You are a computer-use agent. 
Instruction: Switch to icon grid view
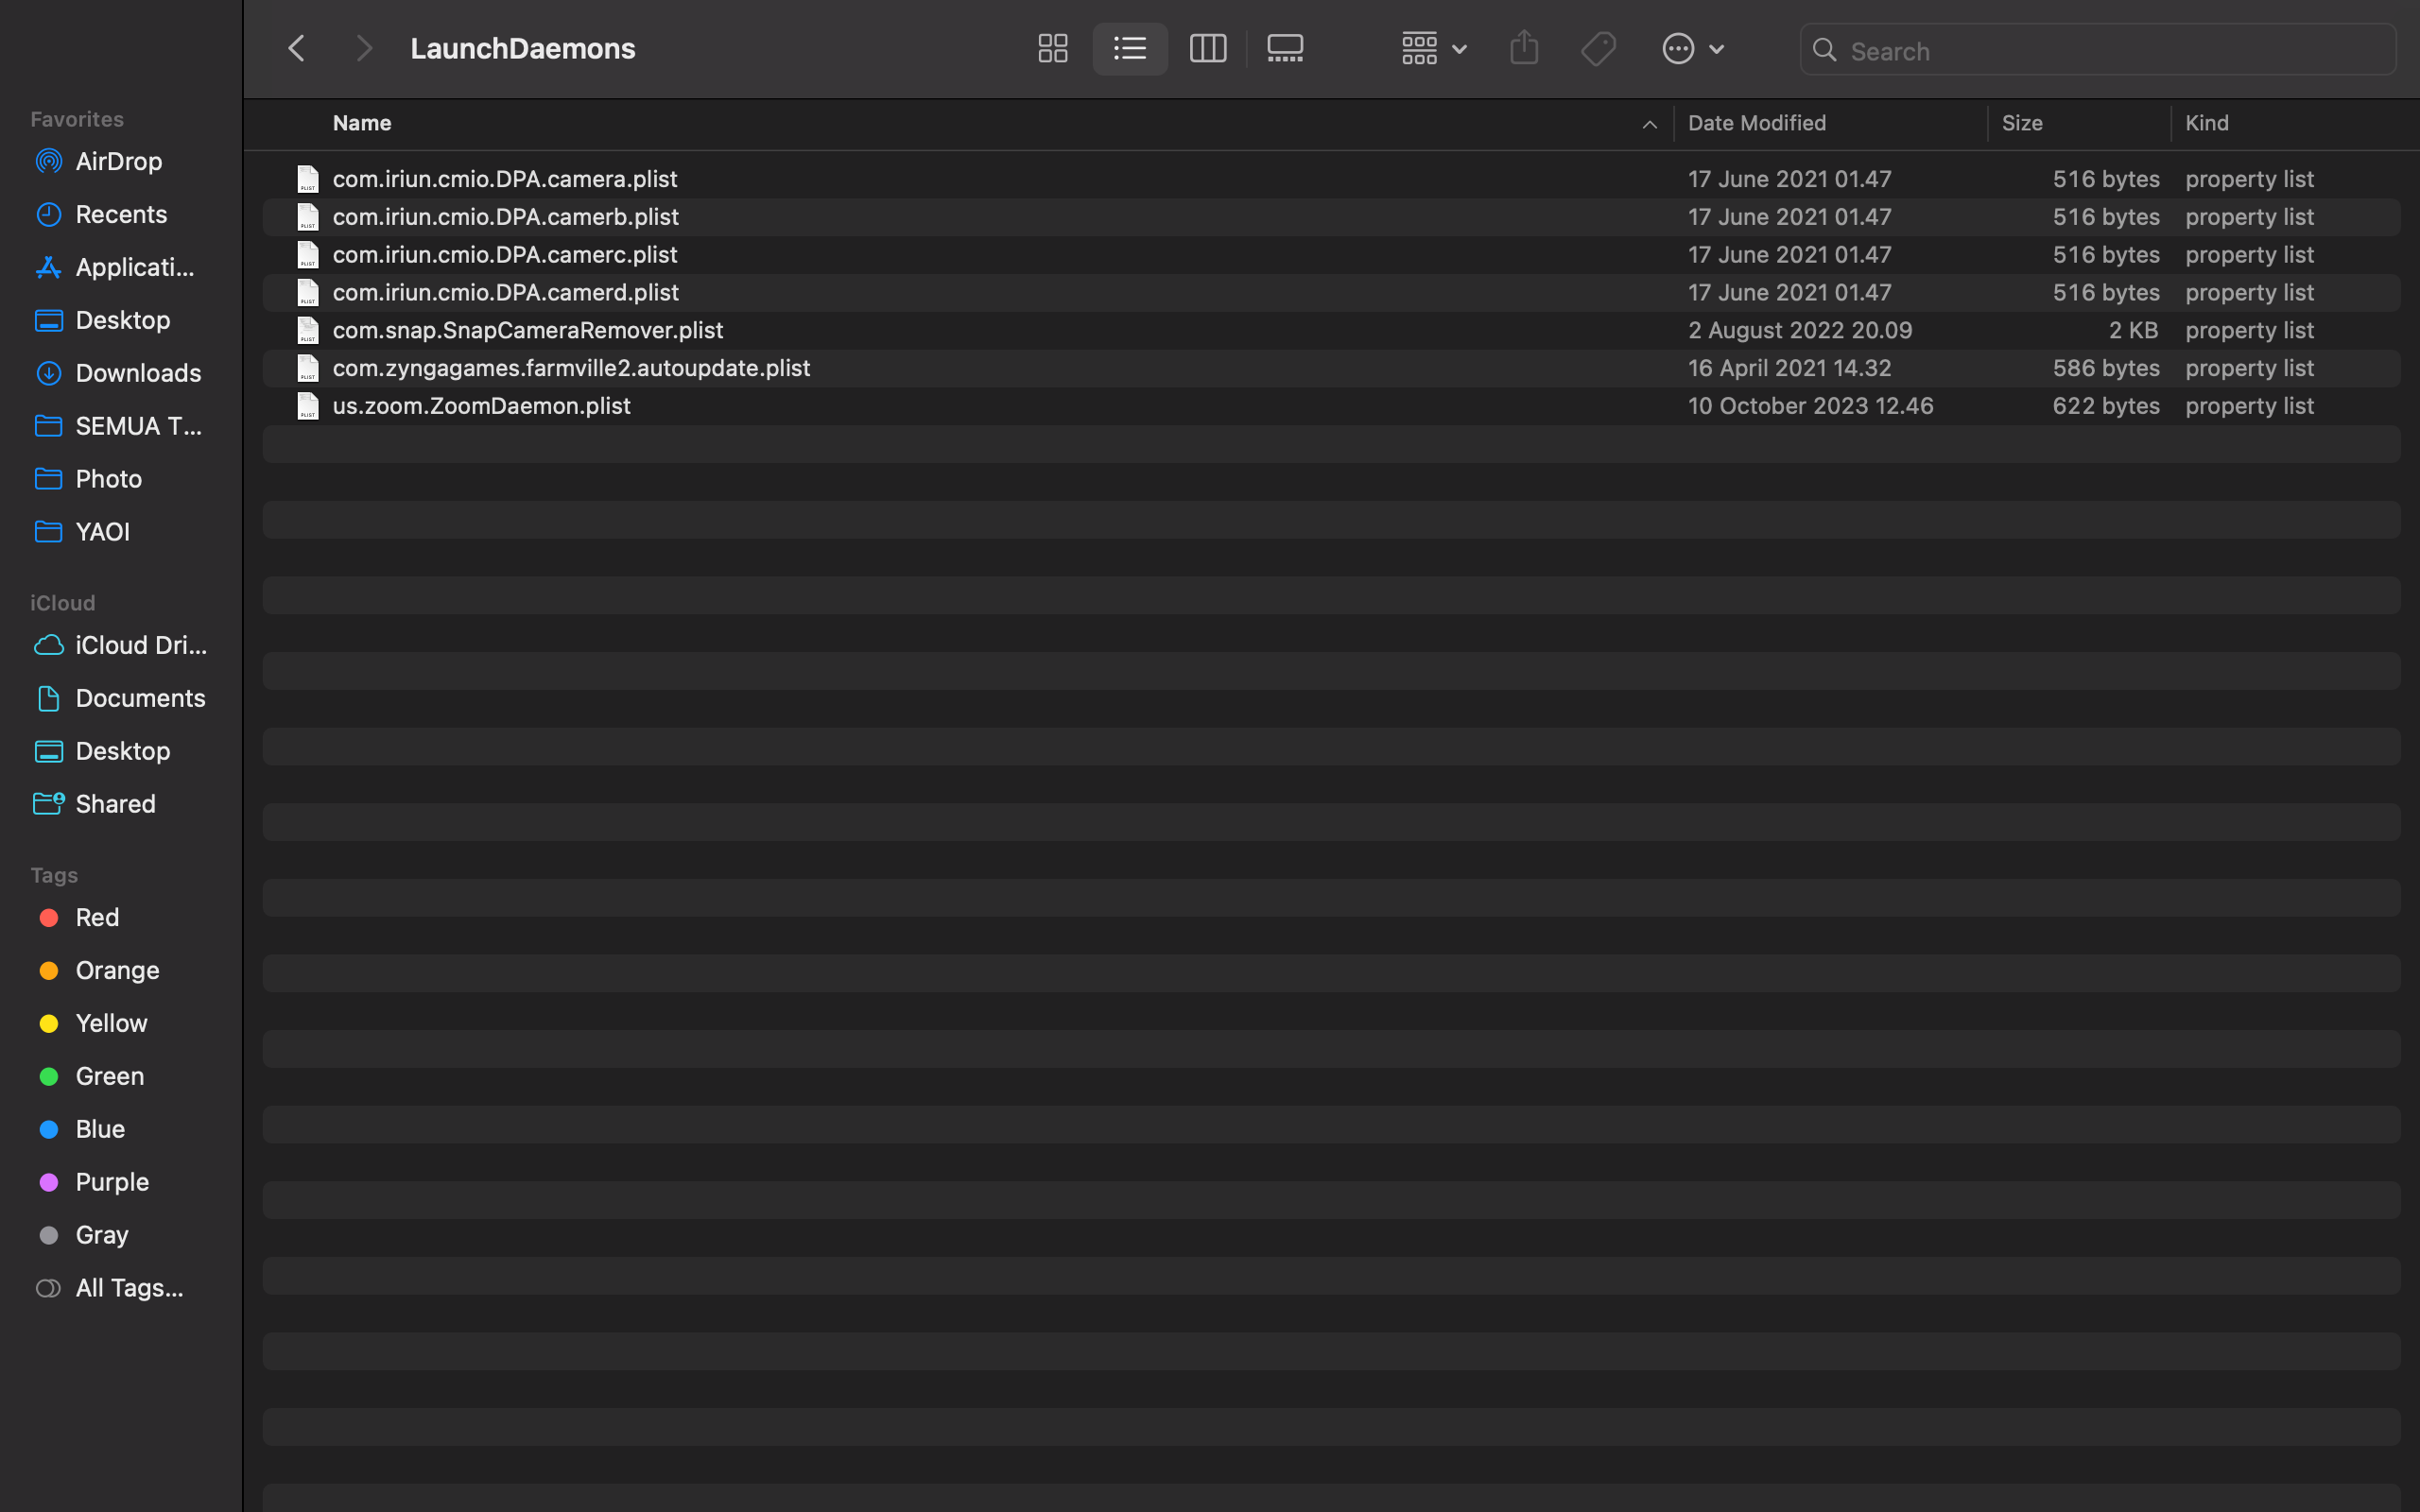pos(1052,49)
